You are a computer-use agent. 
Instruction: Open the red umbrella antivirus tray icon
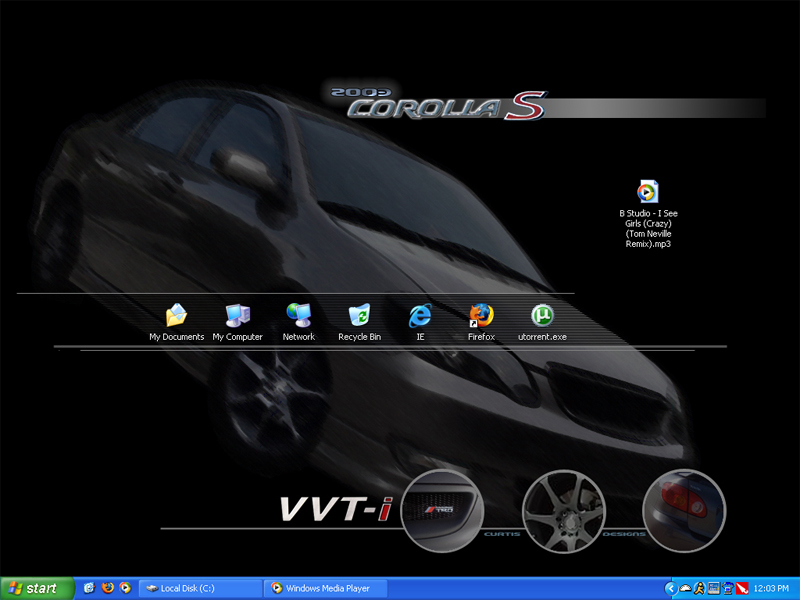(742, 588)
